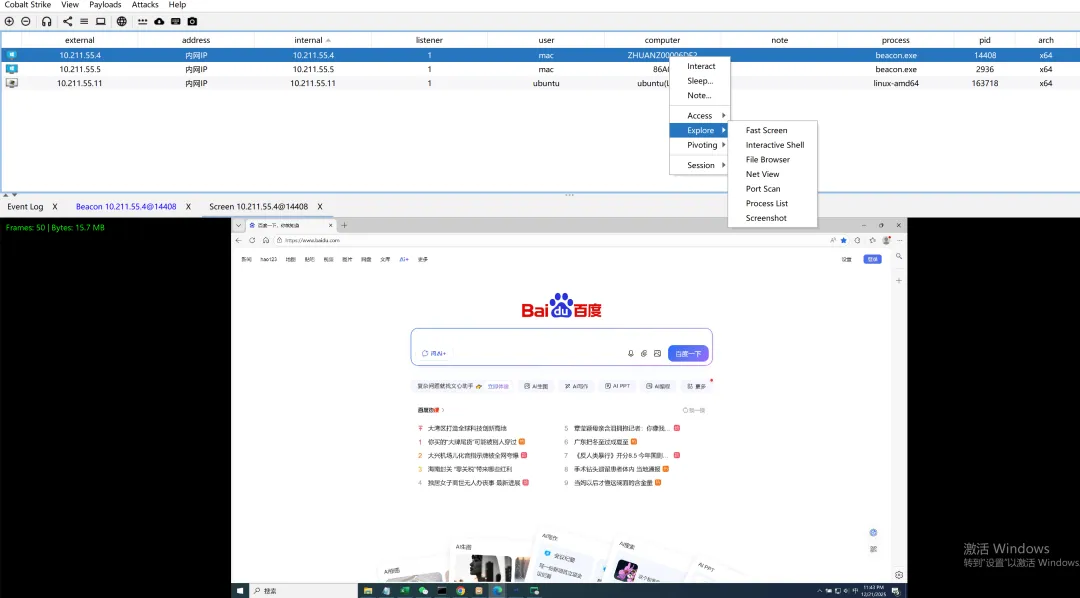Open Credentials (dotted line icon)
This screenshot has height=598, width=1080.
tap(143, 21)
